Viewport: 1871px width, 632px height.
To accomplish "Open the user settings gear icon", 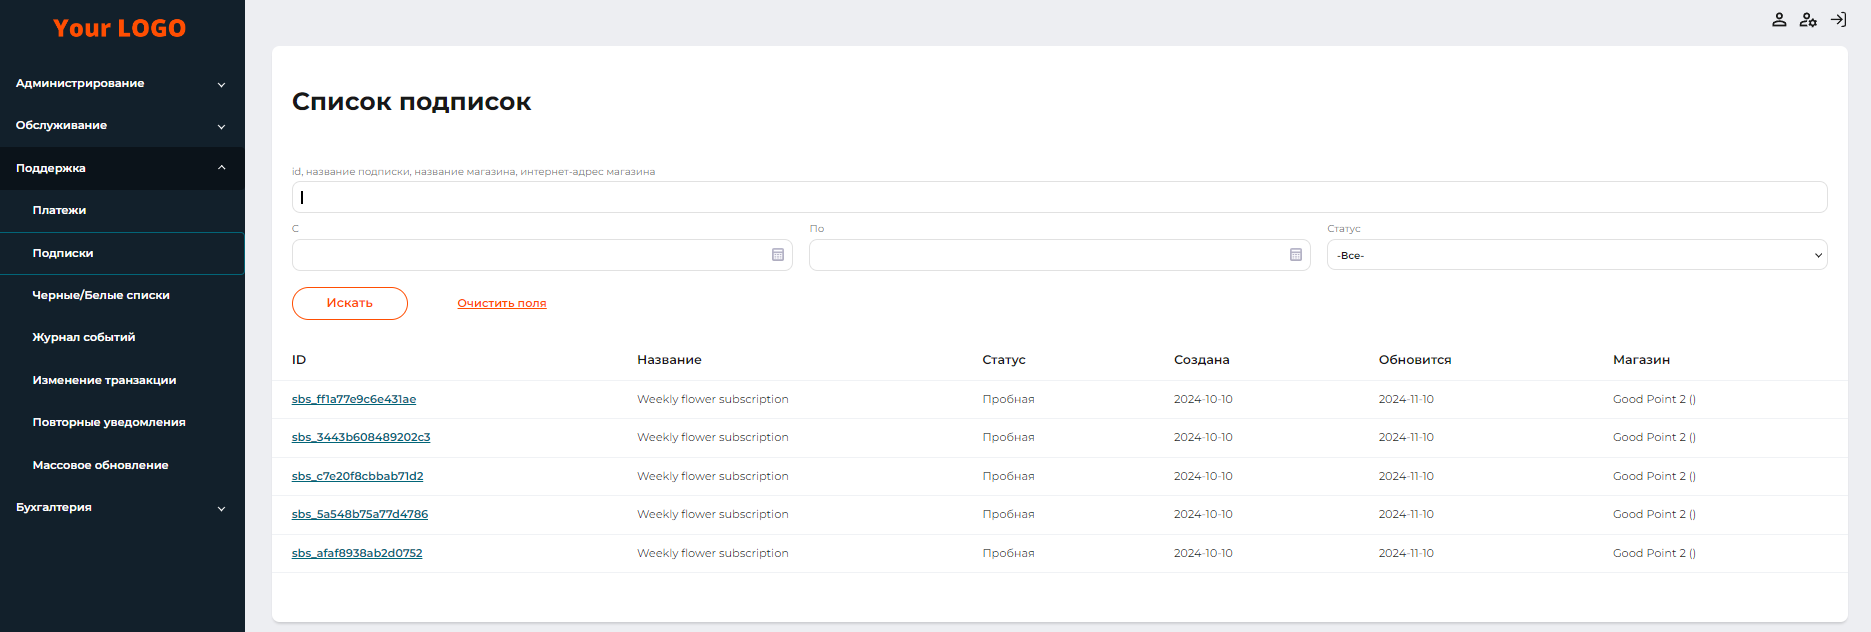I will point(1808,20).
